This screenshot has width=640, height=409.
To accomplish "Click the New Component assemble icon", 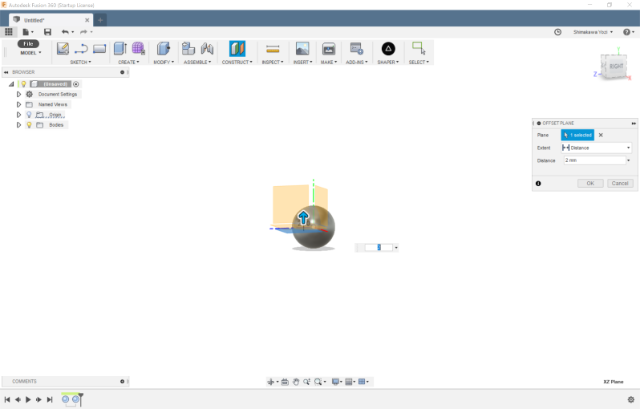I will coord(188,49).
